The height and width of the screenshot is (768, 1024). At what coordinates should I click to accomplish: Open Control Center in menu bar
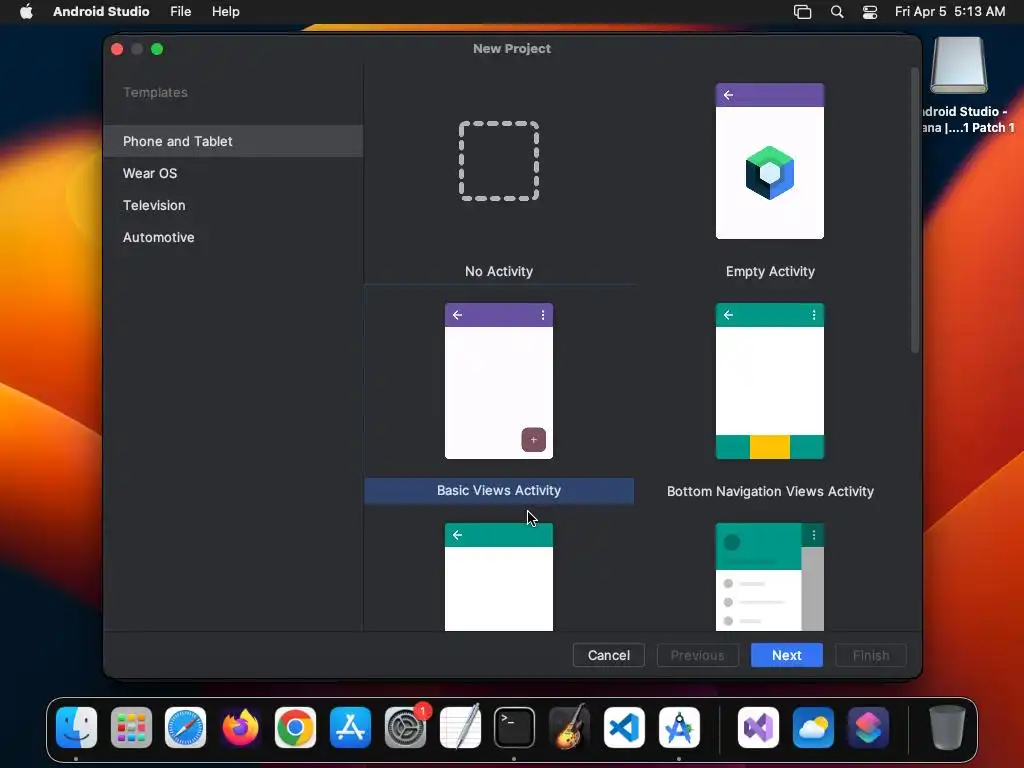coord(870,12)
